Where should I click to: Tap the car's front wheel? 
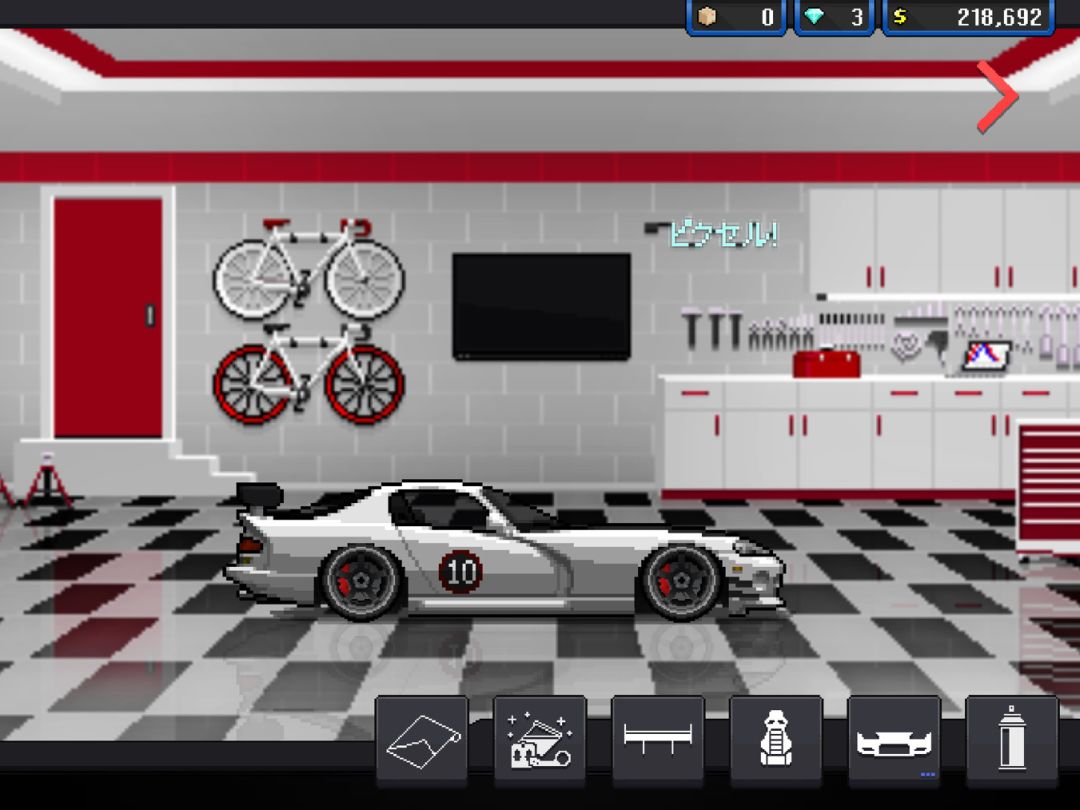click(681, 582)
